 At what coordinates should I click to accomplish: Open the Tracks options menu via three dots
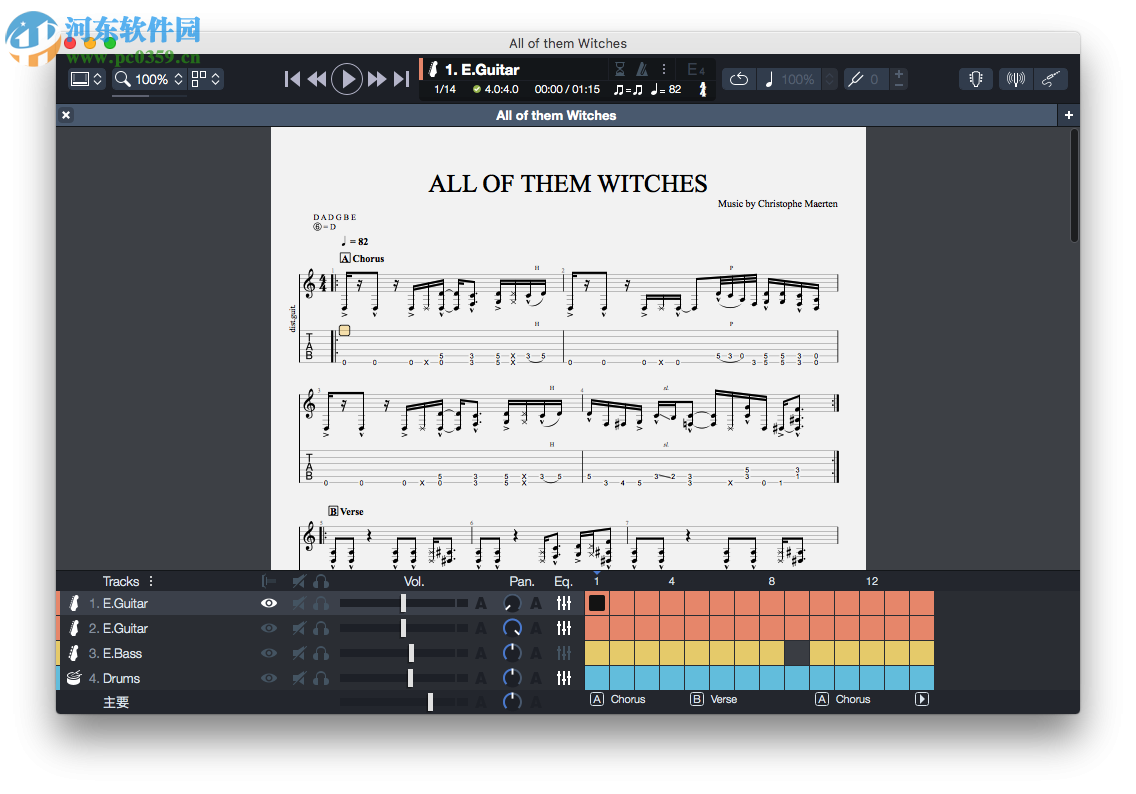pos(149,581)
